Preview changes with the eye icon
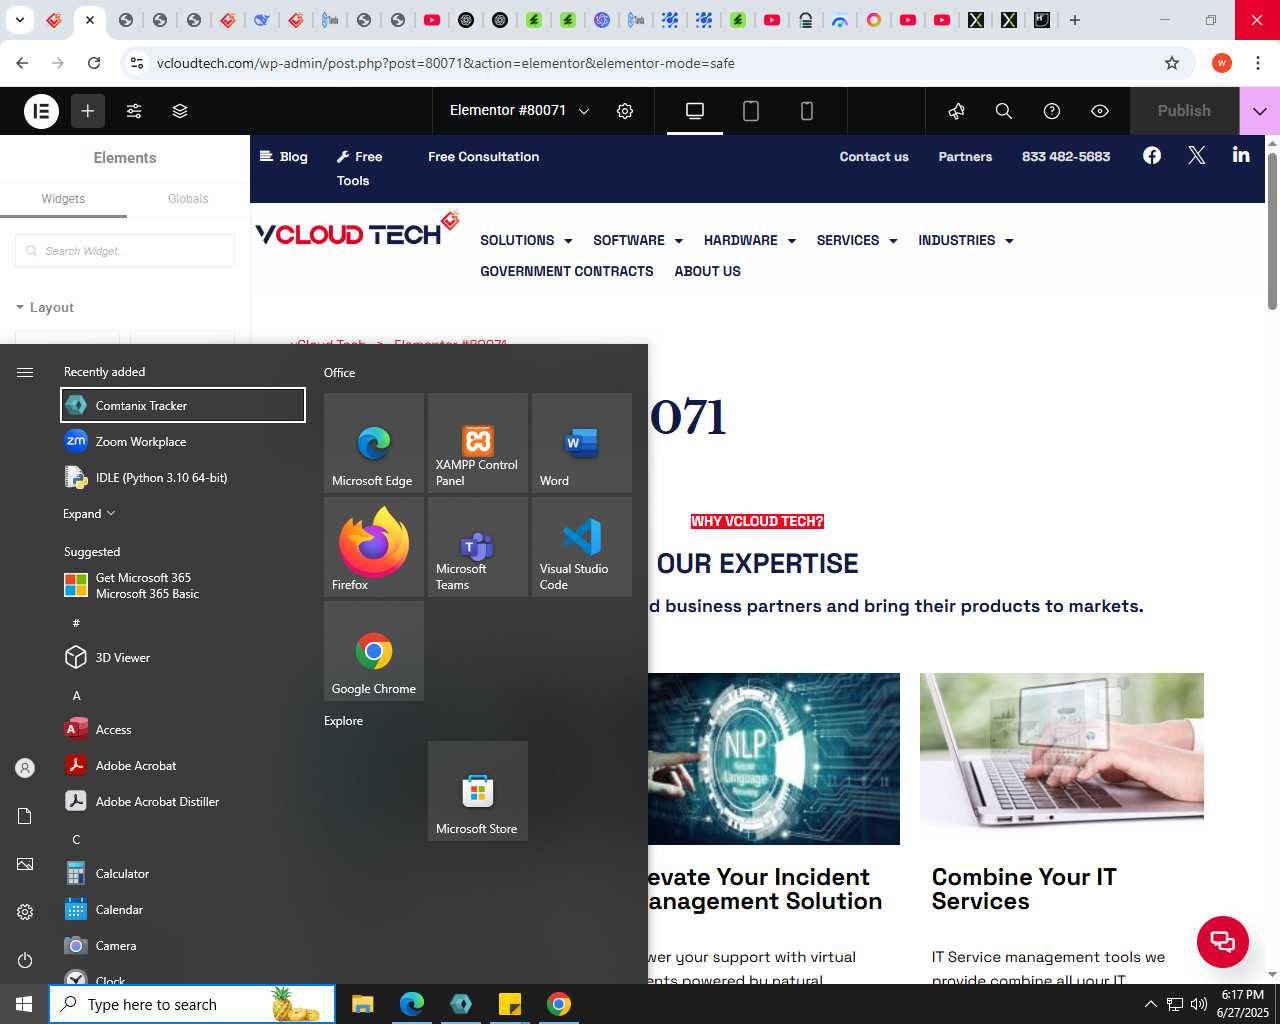Viewport: 1280px width, 1024px height. 1100,111
